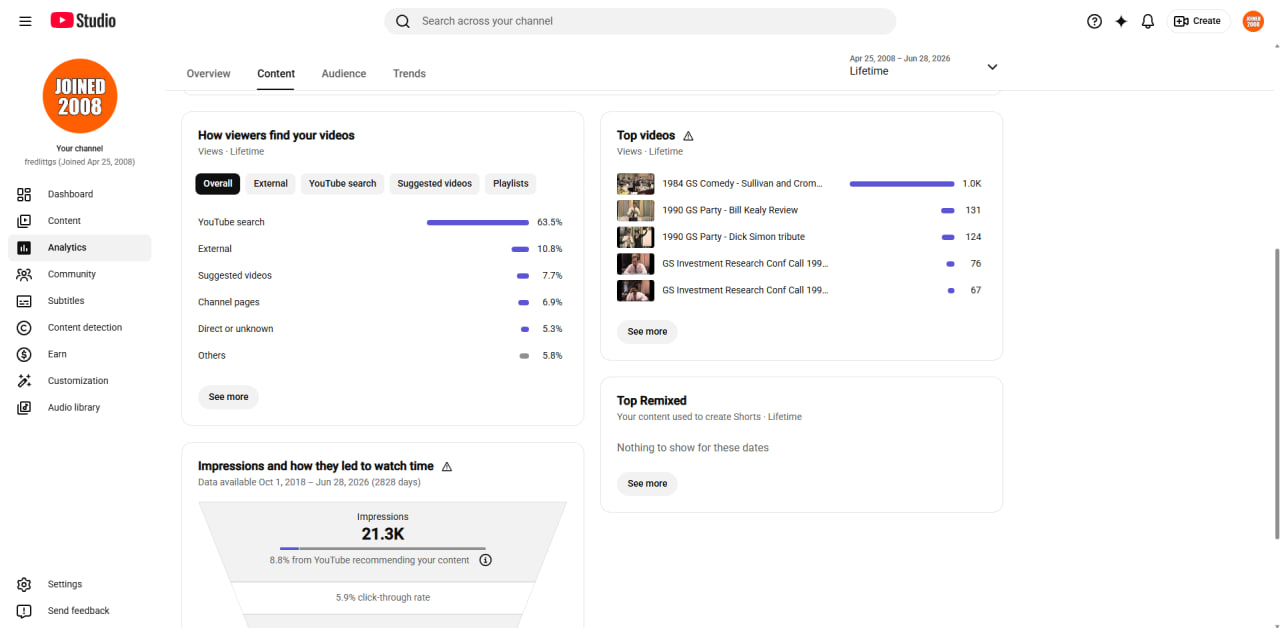Click the Customization wand icon
Viewport: 1280px width, 628px height.
point(24,381)
